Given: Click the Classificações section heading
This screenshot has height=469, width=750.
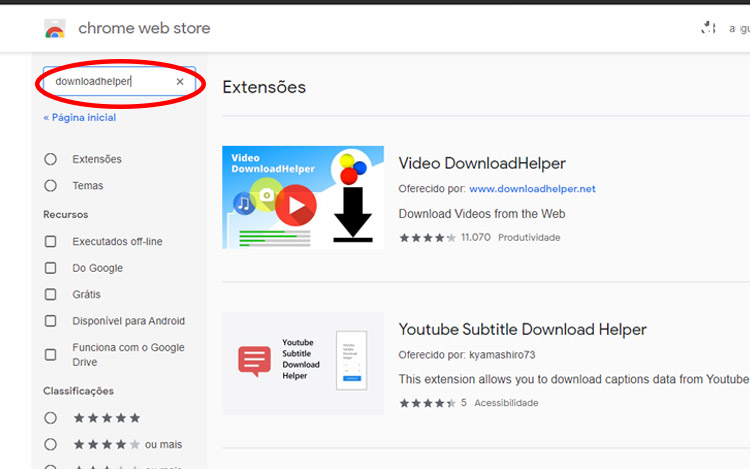Looking at the screenshot, I should (x=78, y=391).
